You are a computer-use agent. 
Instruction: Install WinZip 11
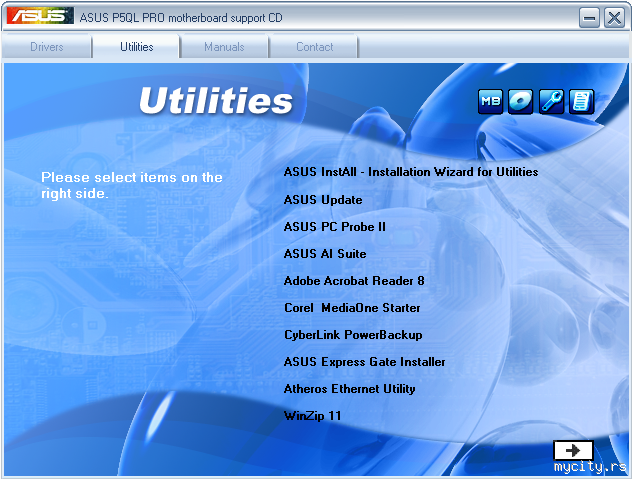coord(312,416)
